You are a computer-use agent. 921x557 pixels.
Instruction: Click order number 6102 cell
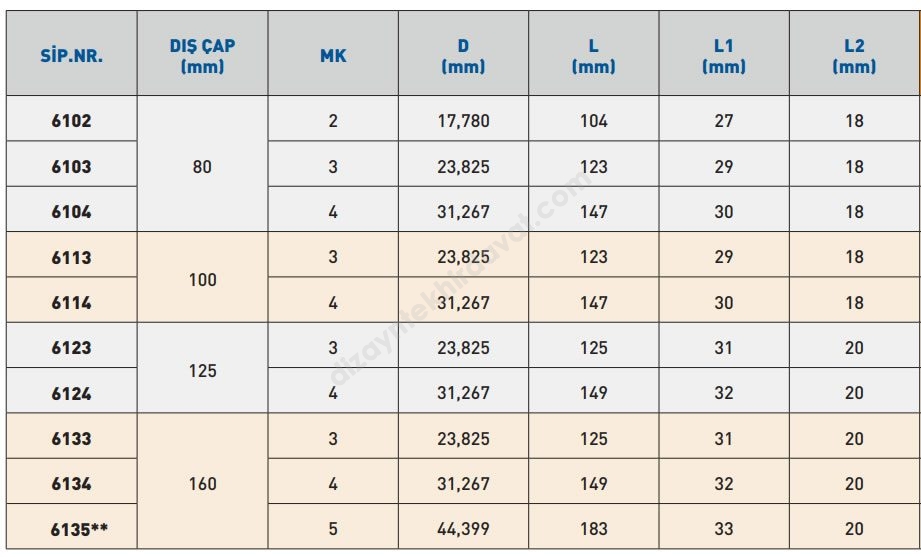[72, 121]
